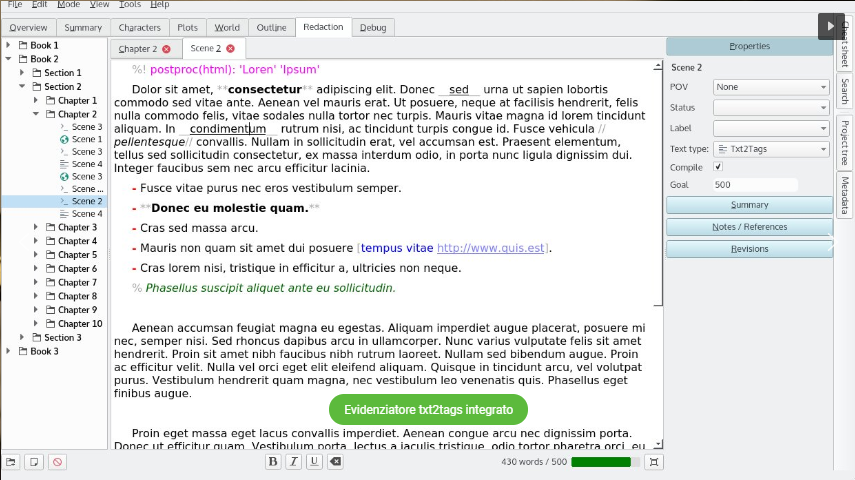Screen dimensions: 855x480
Task: Expand Section 3 in tree
Action: click(22, 338)
